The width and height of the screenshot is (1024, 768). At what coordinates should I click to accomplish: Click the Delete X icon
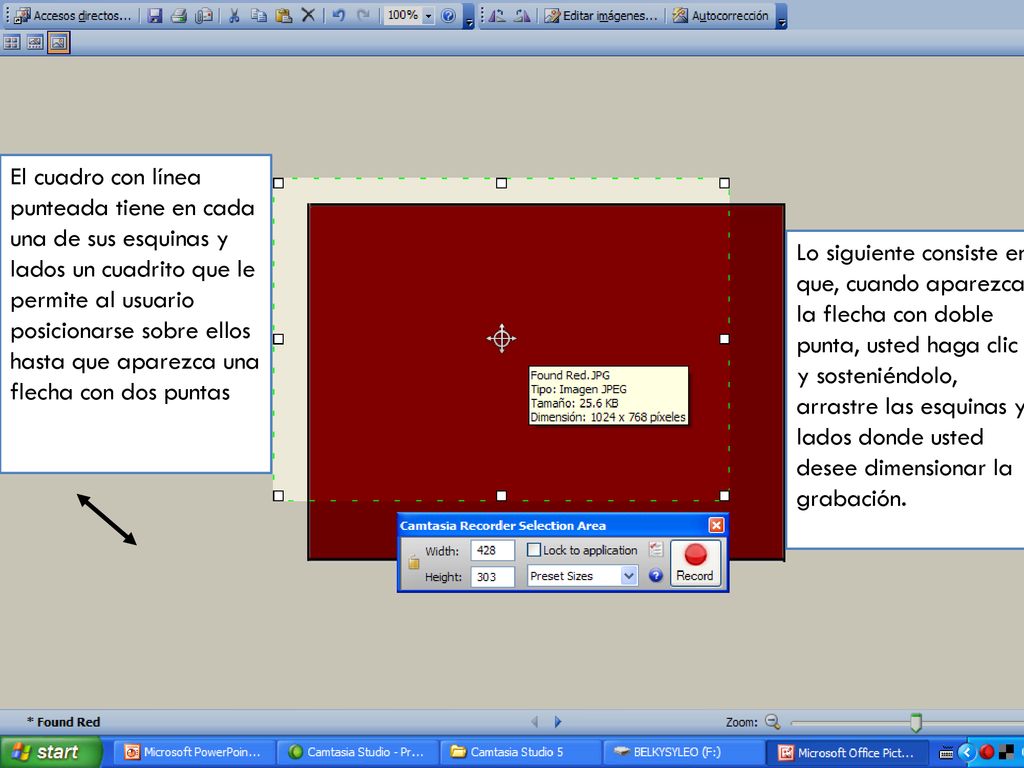(308, 16)
